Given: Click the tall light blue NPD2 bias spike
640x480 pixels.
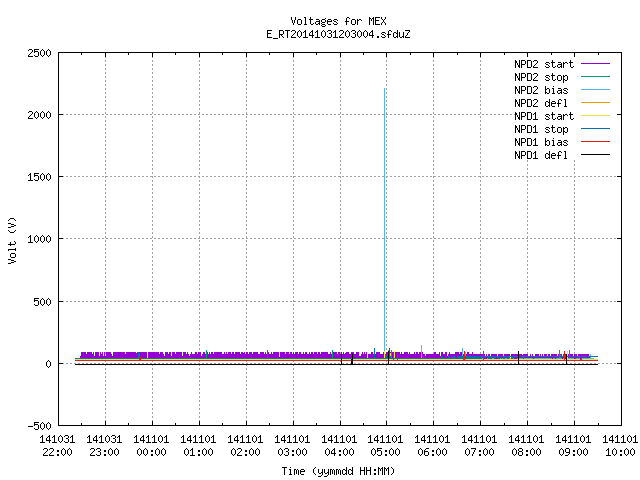Looking at the screenshot, I should pos(385,219).
